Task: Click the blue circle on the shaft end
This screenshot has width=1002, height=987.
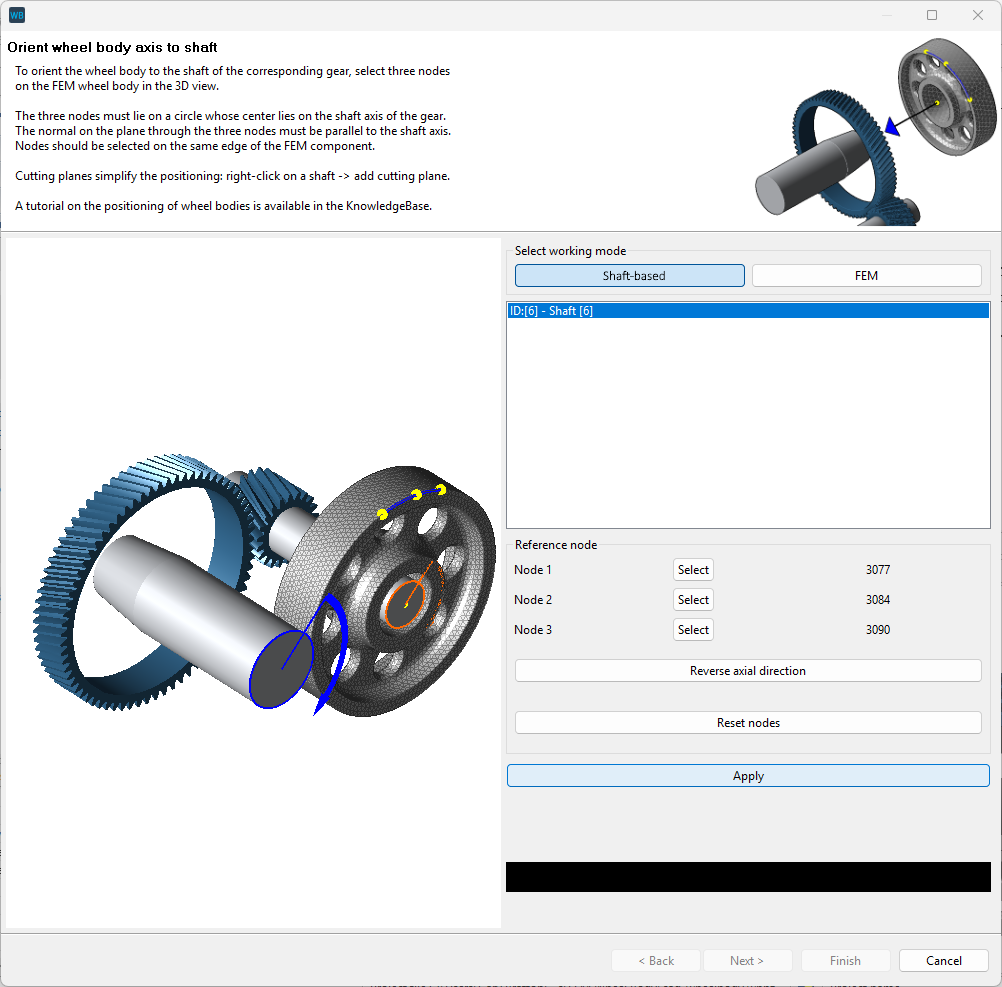Action: [x=281, y=668]
